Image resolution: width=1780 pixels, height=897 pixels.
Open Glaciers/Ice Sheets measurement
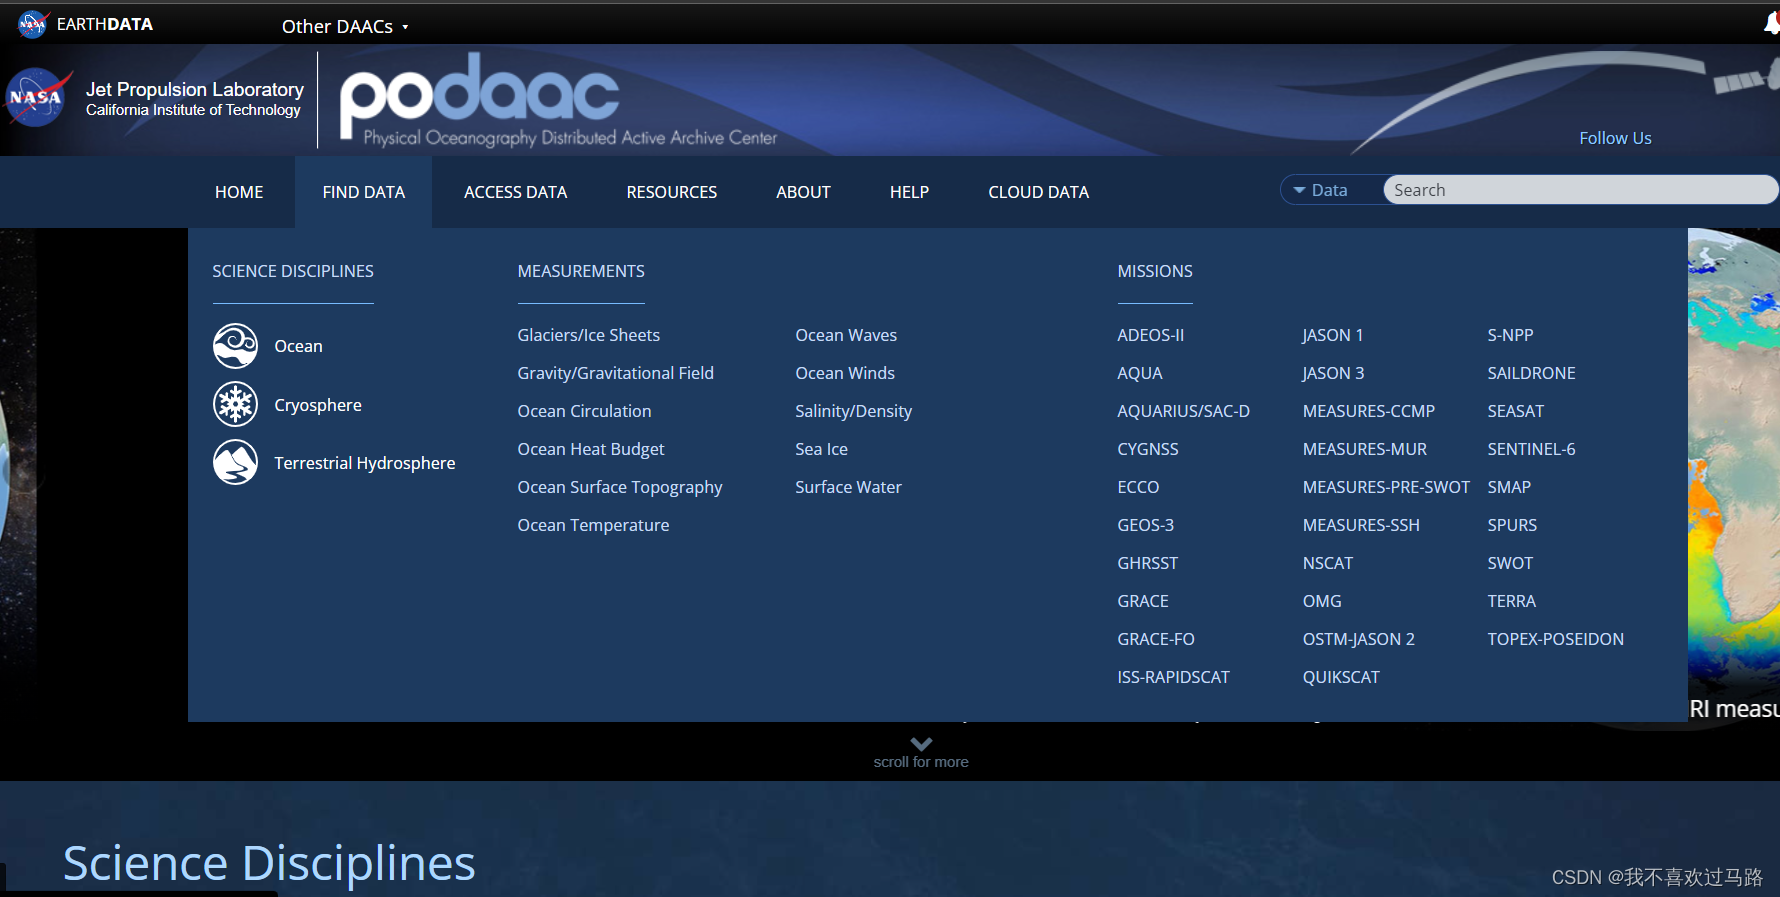(x=588, y=335)
